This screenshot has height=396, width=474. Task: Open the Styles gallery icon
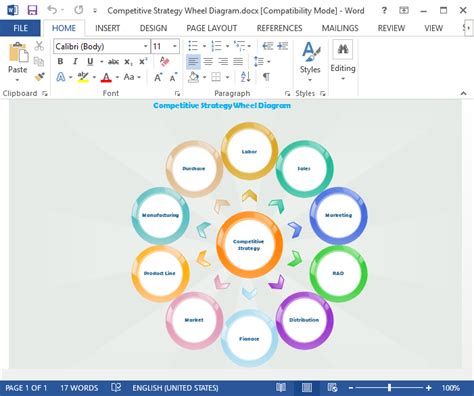310,52
